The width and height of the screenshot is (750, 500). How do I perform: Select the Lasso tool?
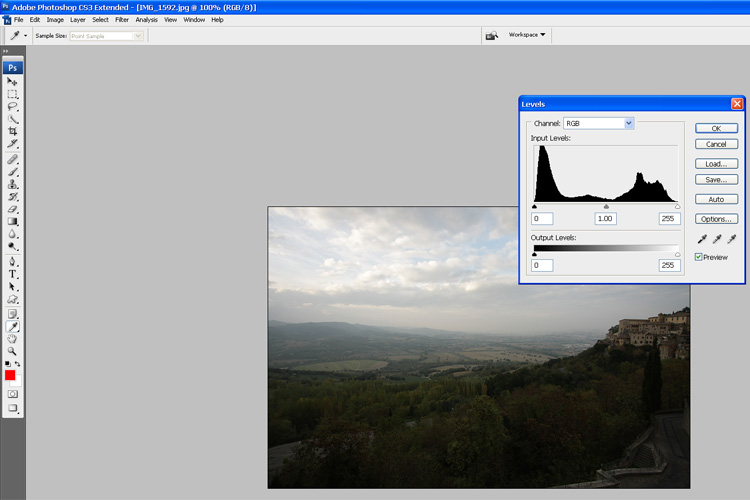point(13,106)
